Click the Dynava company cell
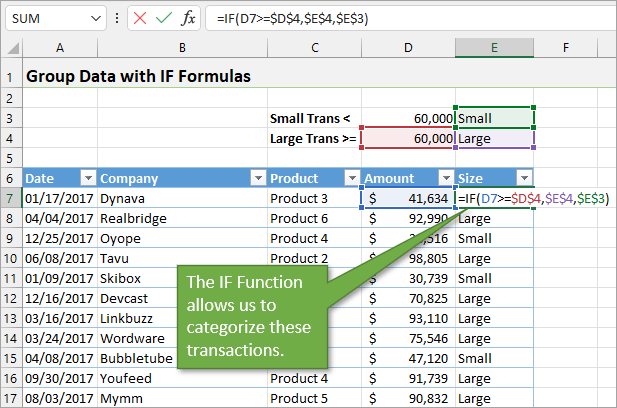Image resolution: width=617 pixels, height=408 pixels. tap(181, 198)
